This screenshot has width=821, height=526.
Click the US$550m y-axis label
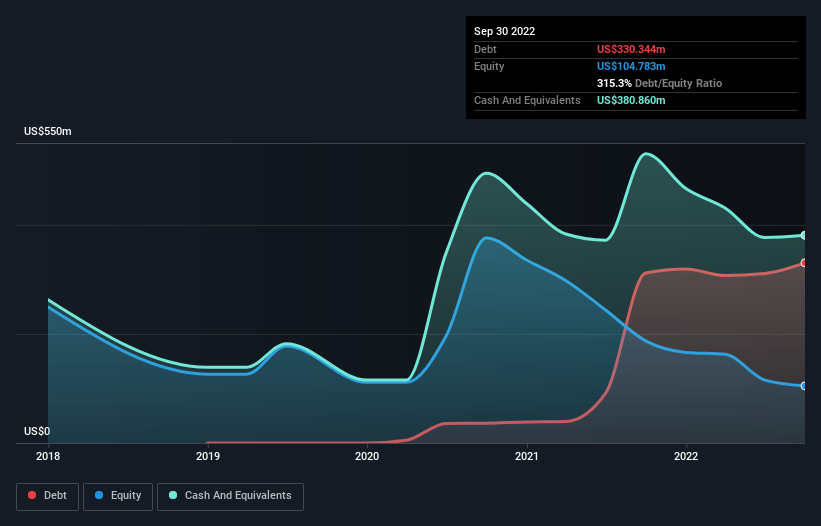pyautogui.click(x=48, y=131)
